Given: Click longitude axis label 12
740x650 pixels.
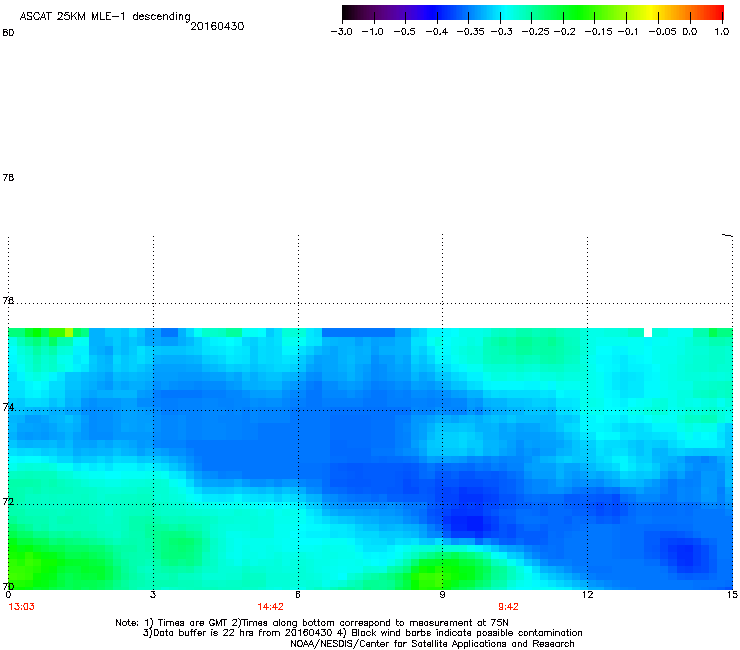Looking at the screenshot, I should [x=587, y=595].
